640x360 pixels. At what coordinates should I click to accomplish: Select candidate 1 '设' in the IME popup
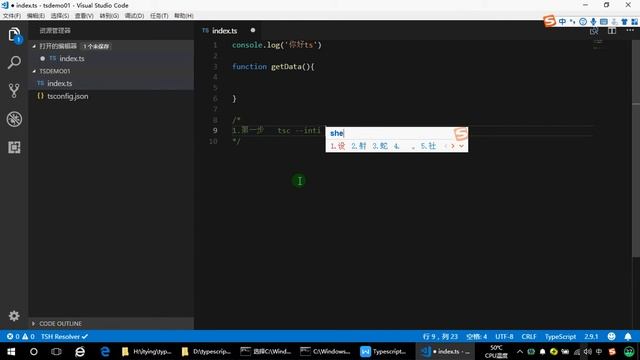pos(338,146)
